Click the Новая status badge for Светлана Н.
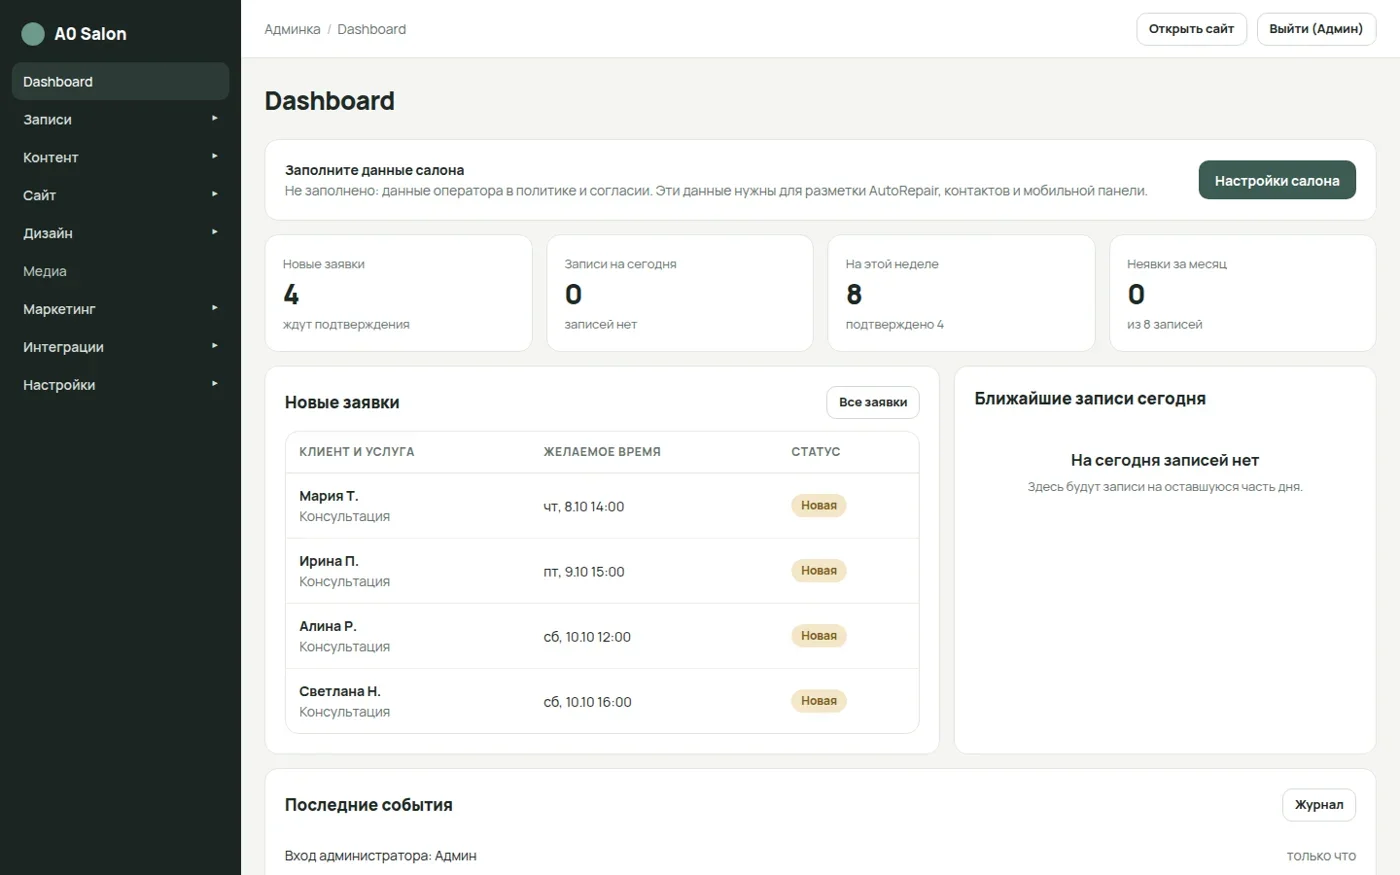Viewport: 1400px width, 875px height. [819, 701]
